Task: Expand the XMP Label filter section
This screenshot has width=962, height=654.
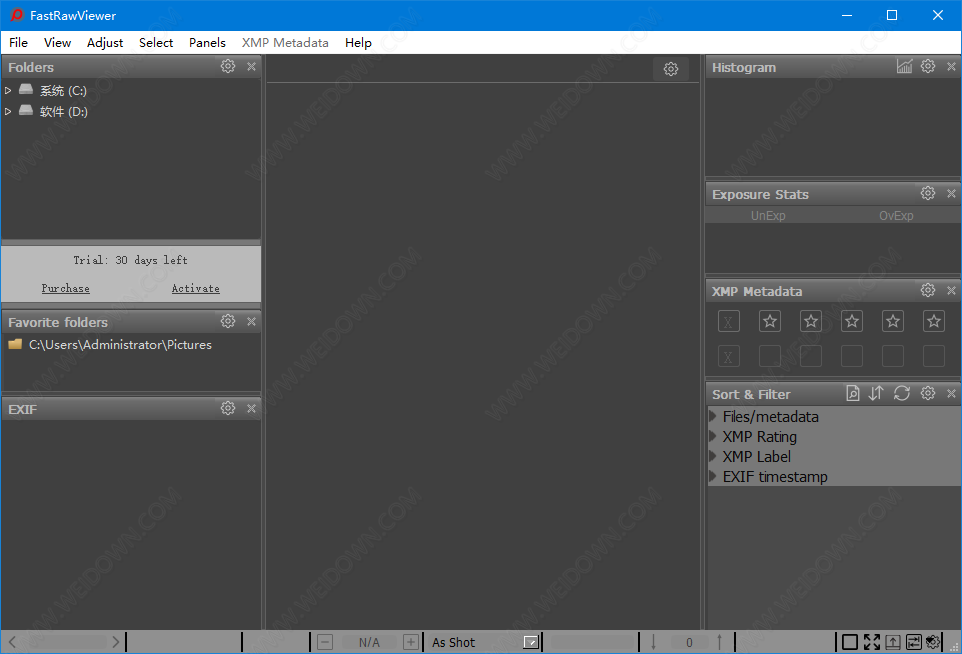Action: [x=713, y=456]
